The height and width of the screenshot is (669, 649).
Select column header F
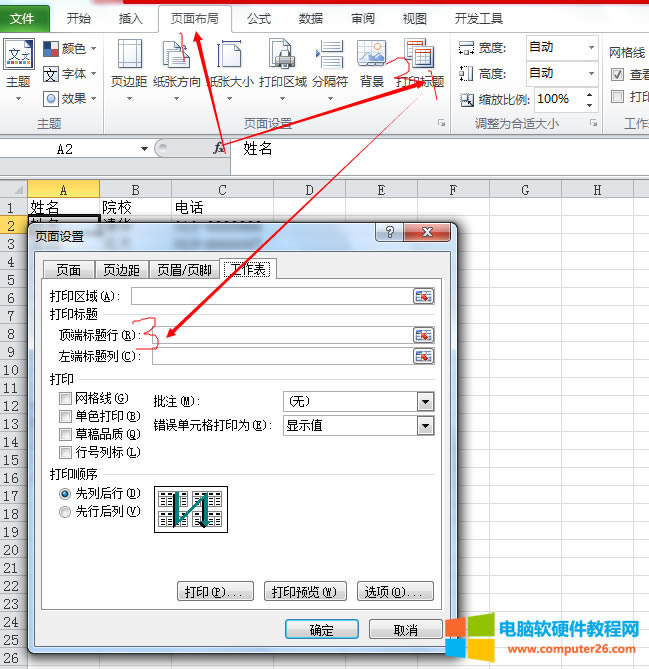point(453,189)
